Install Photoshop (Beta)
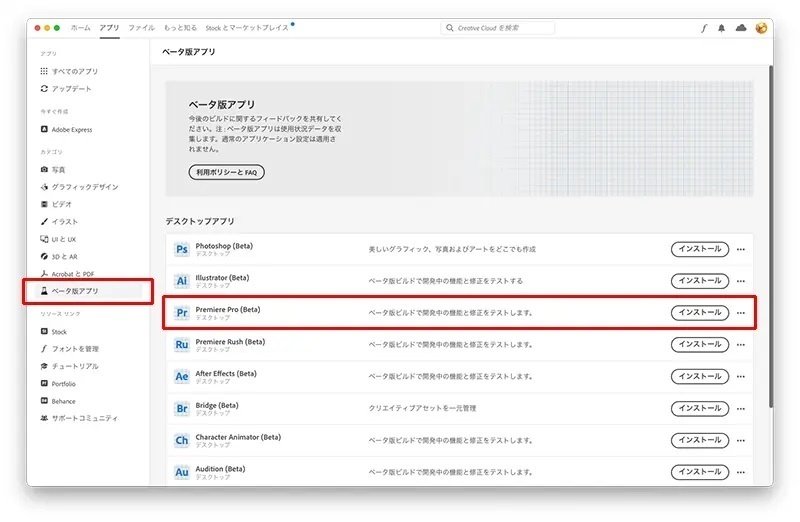The image size is (800, 522). point(699,249)
